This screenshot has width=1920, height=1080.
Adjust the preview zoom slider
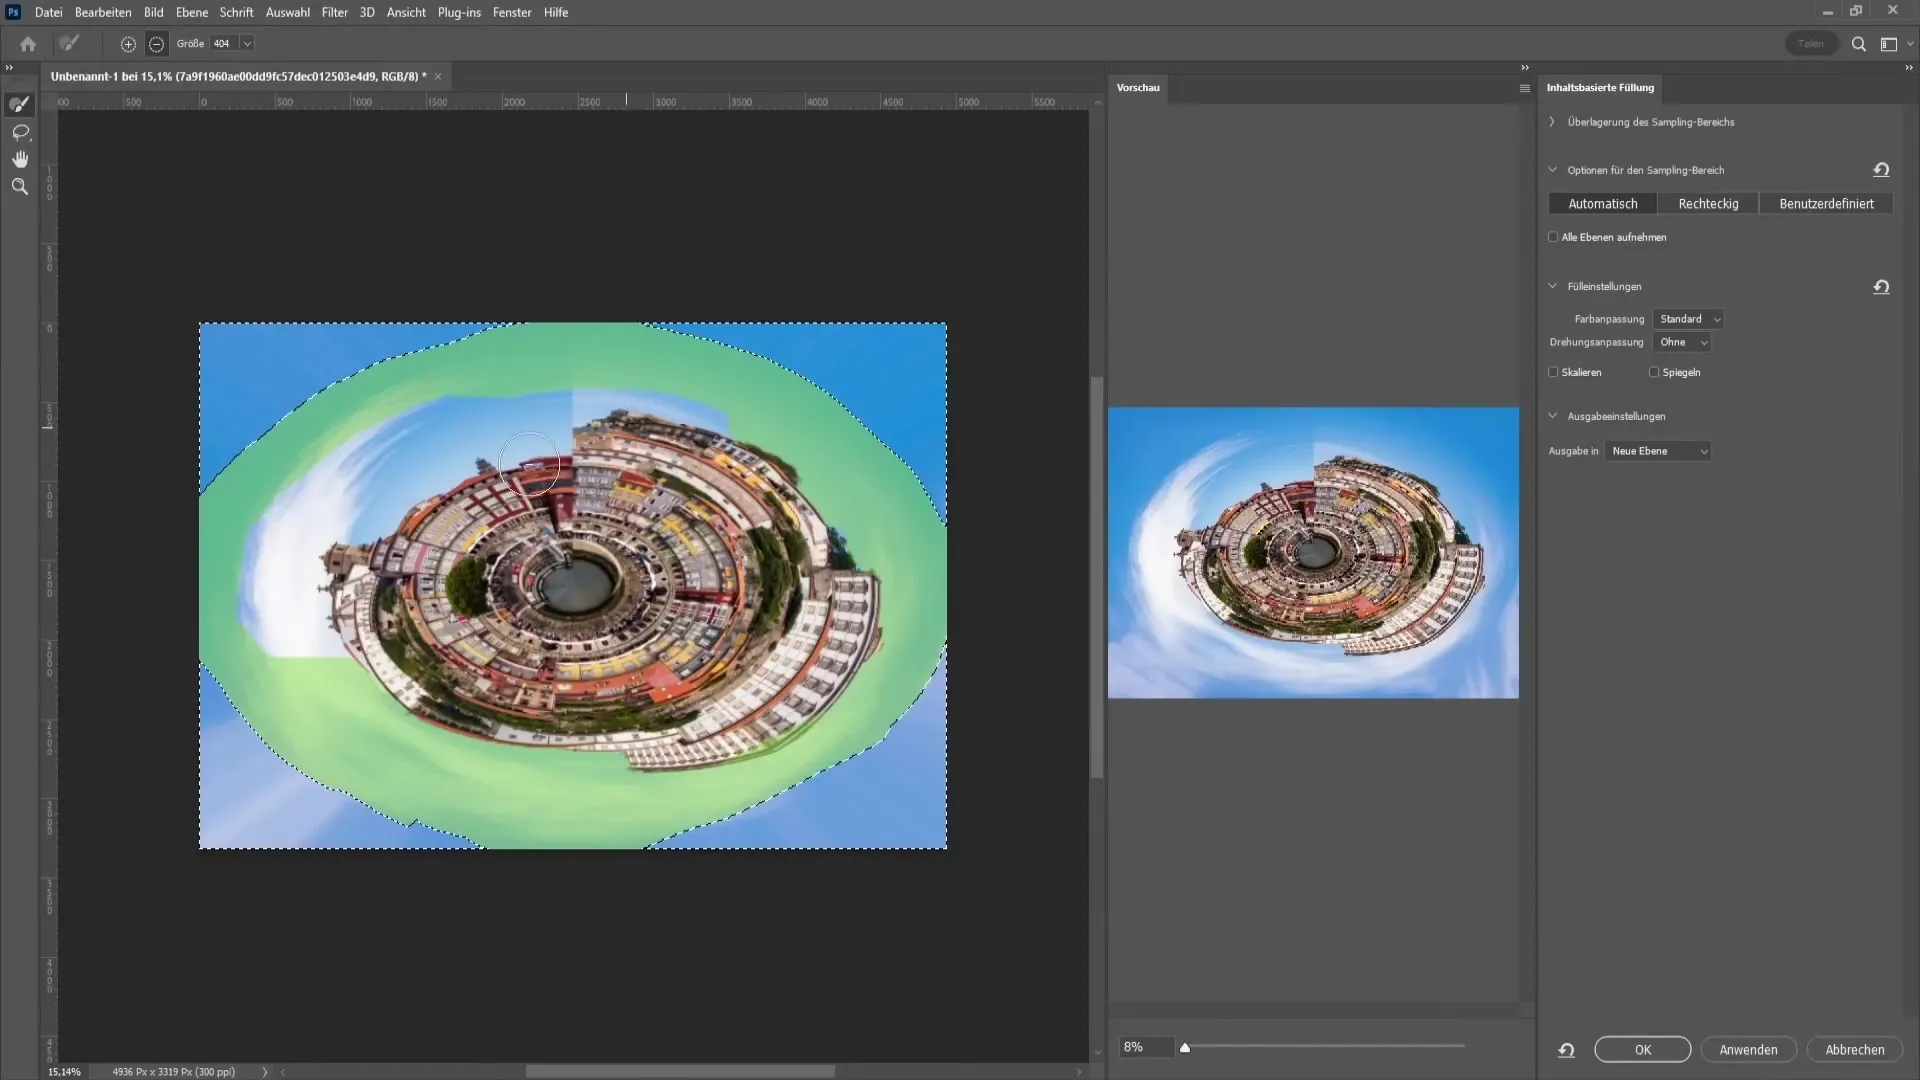click(1185, 1048)
